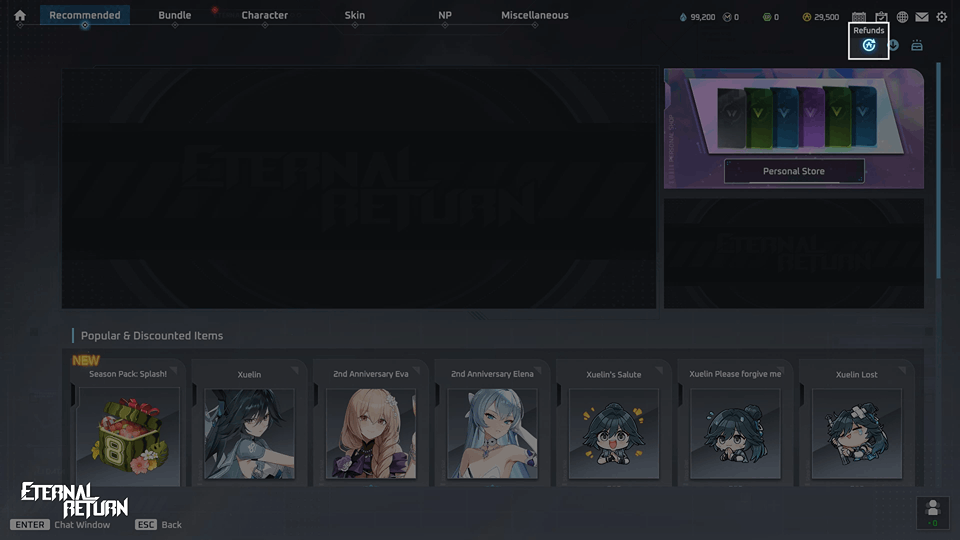Image resolution: width=960 pixels, height=540 pixels.
Task: Open the missions clipboard icon
Action: tap(881, 17)
